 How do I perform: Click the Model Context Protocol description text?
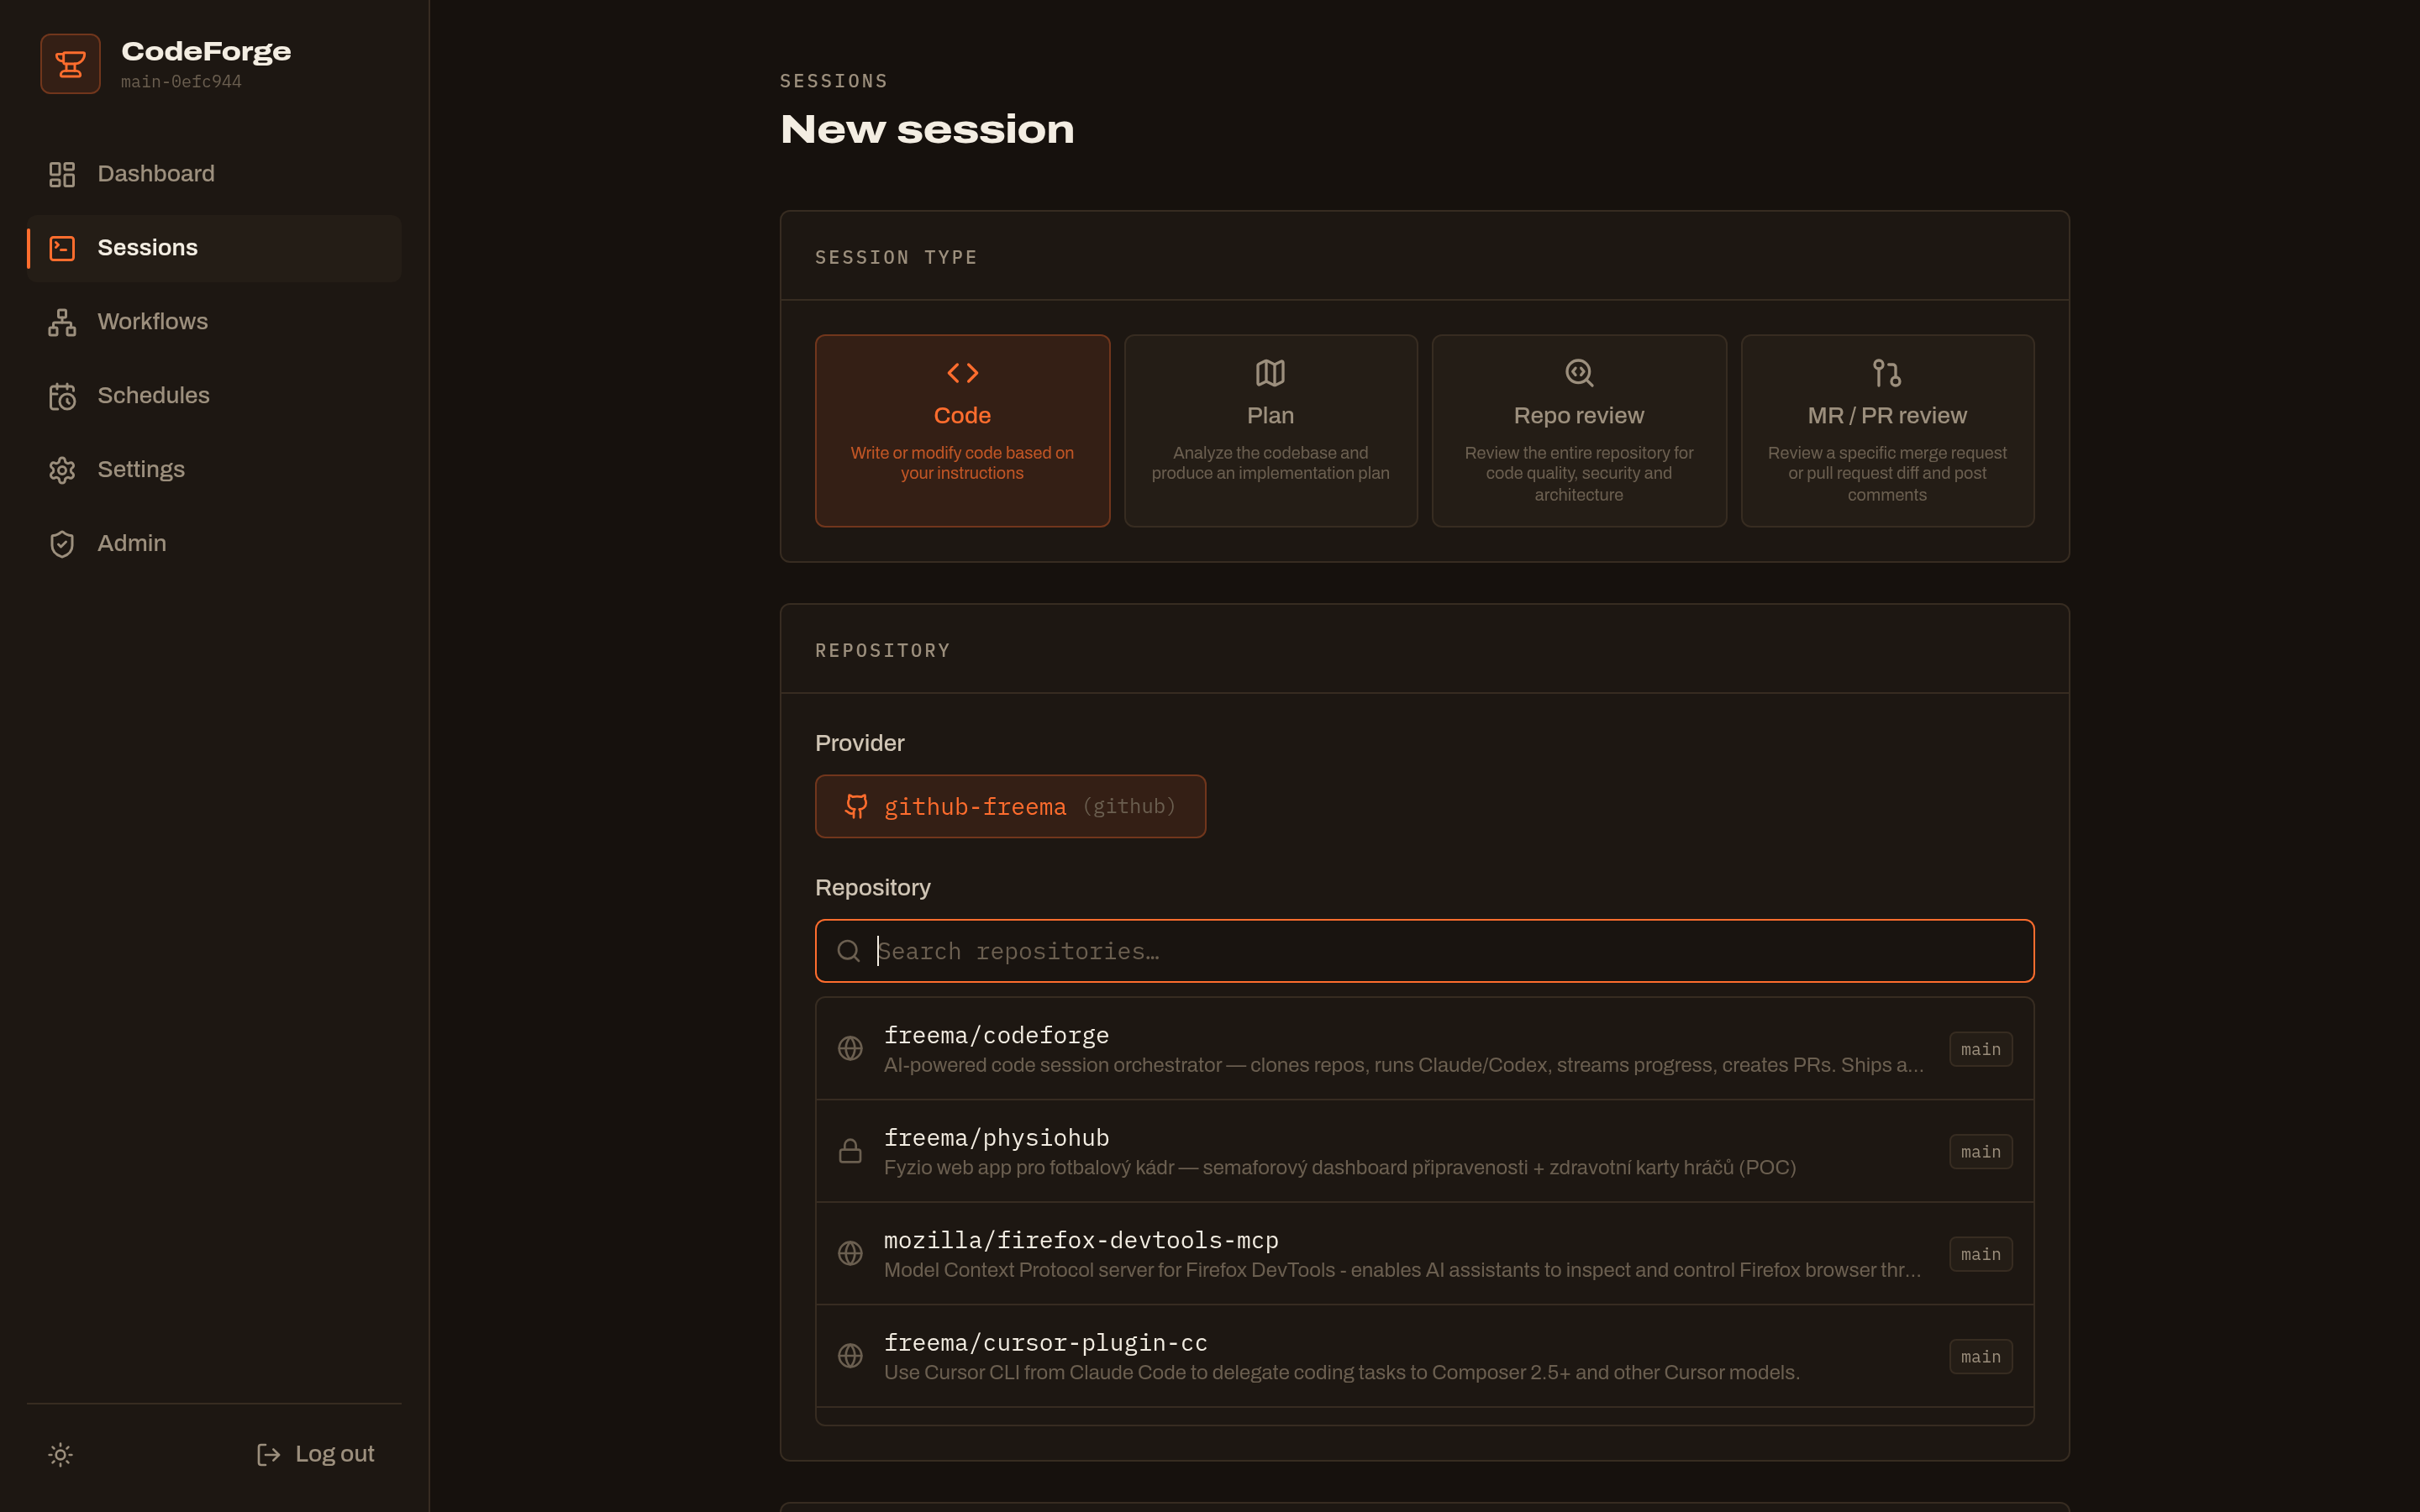(x=1402, y=1270)
